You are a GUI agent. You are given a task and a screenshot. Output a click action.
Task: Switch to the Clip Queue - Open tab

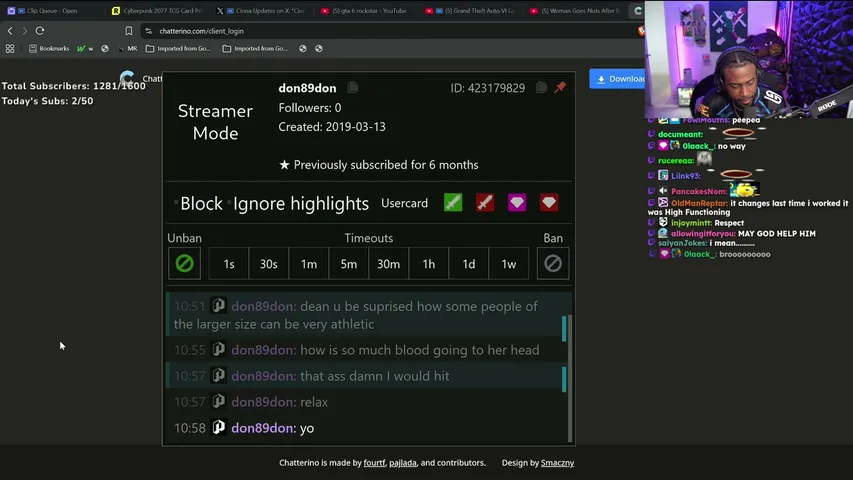point(52,10)
